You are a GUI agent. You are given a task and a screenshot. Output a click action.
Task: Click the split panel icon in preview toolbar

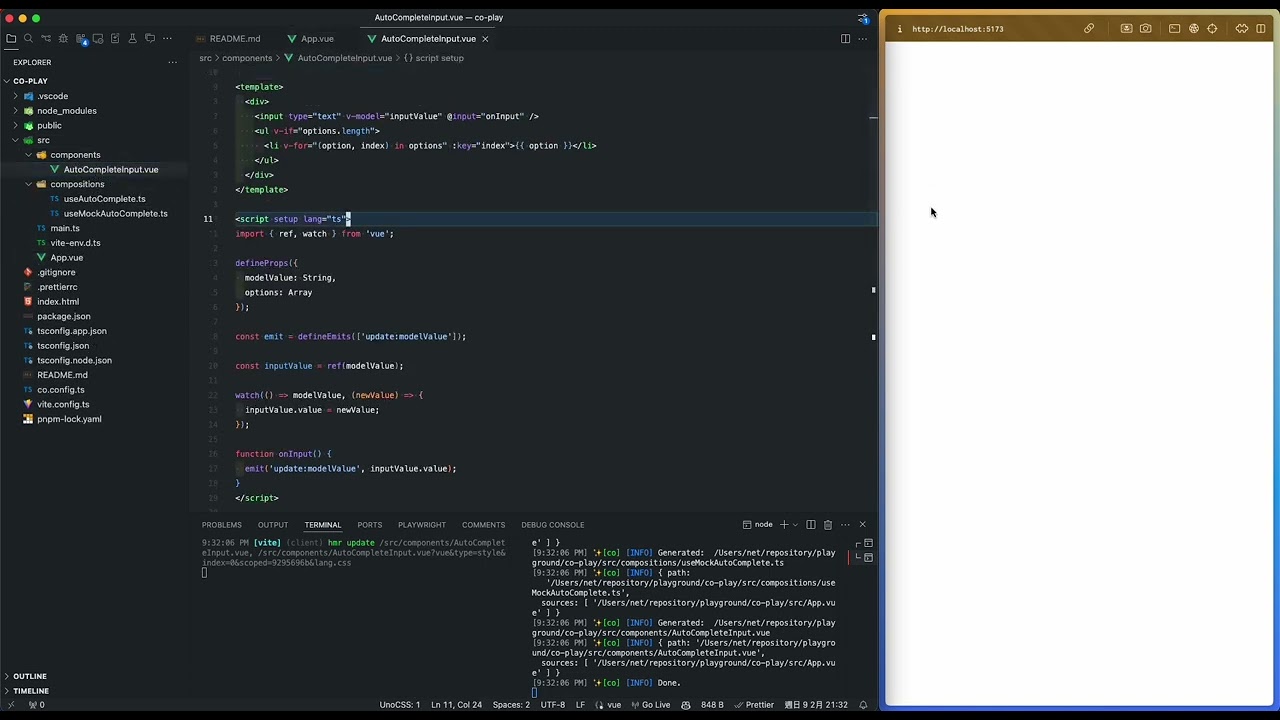(1261, 29)
